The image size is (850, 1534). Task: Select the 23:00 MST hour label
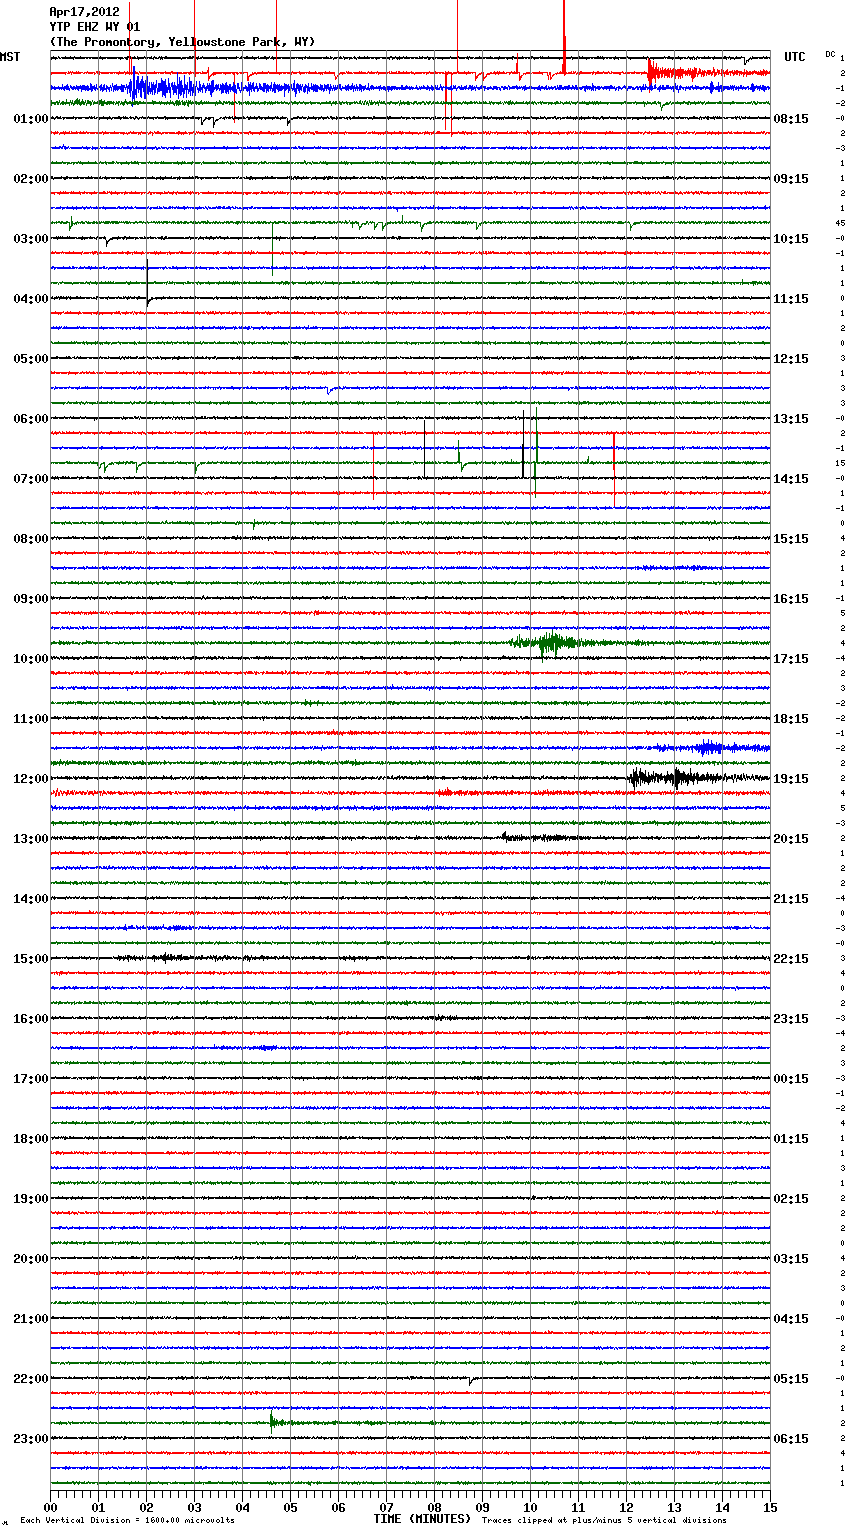click(x=31, y=1439)
